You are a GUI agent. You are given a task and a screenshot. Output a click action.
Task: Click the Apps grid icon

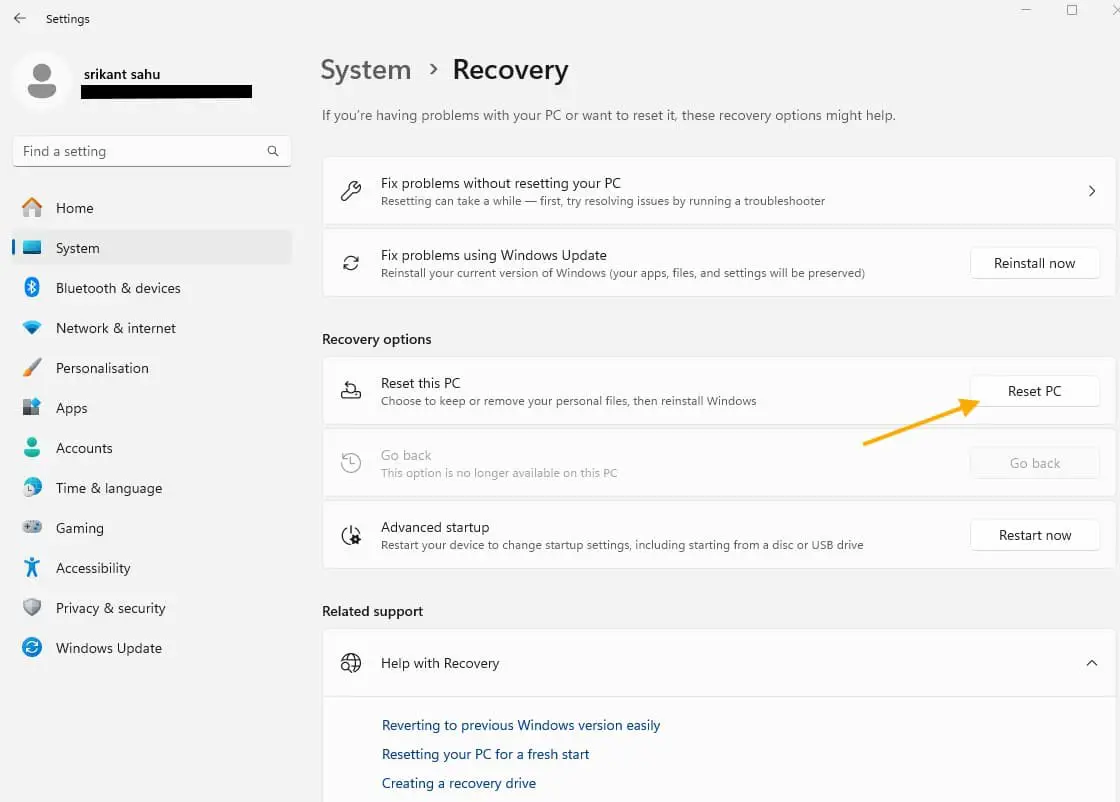tap(32, 408)
